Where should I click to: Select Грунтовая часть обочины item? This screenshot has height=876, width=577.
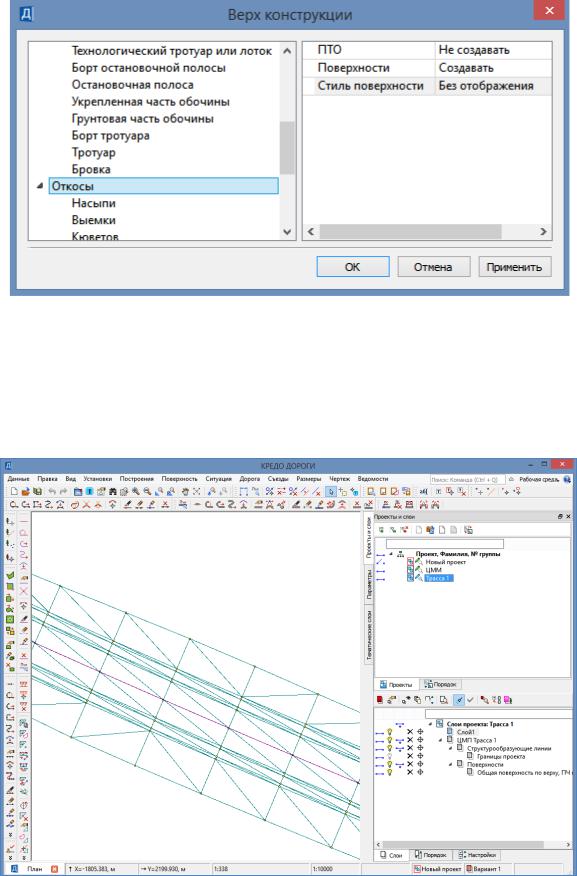(142, 118)
